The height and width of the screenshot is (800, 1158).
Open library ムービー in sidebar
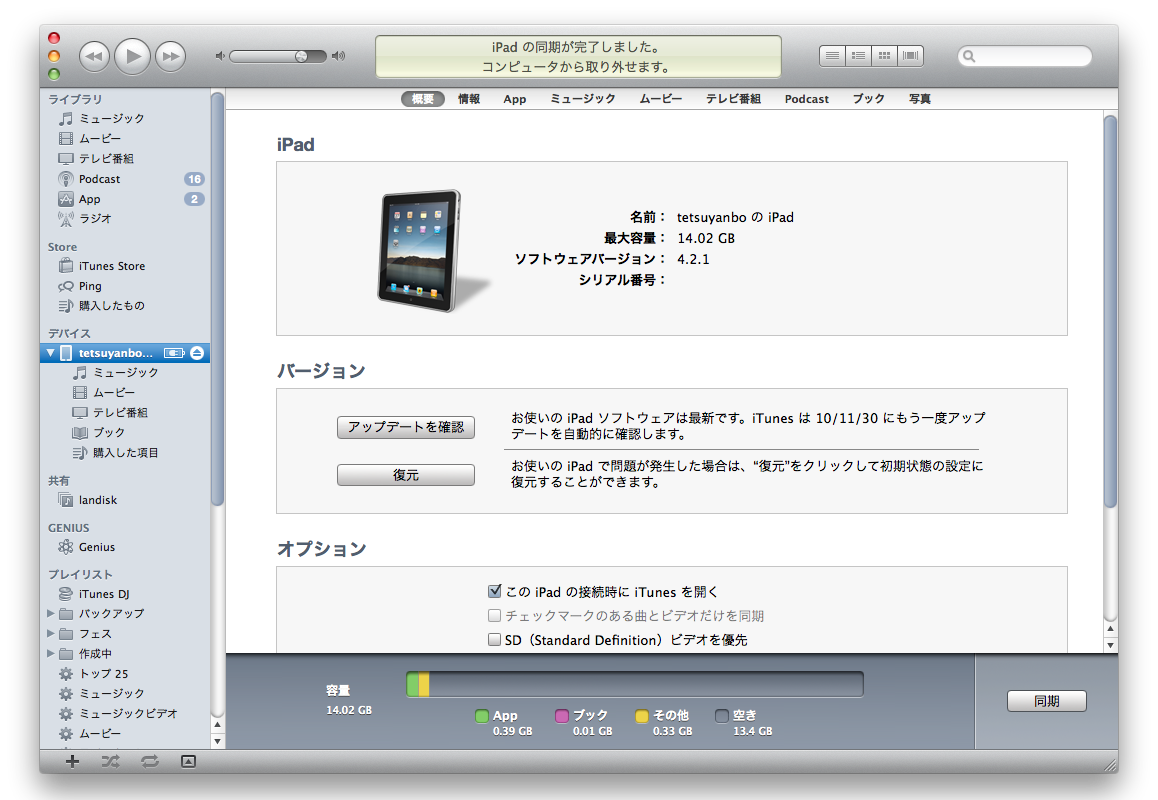125,138
